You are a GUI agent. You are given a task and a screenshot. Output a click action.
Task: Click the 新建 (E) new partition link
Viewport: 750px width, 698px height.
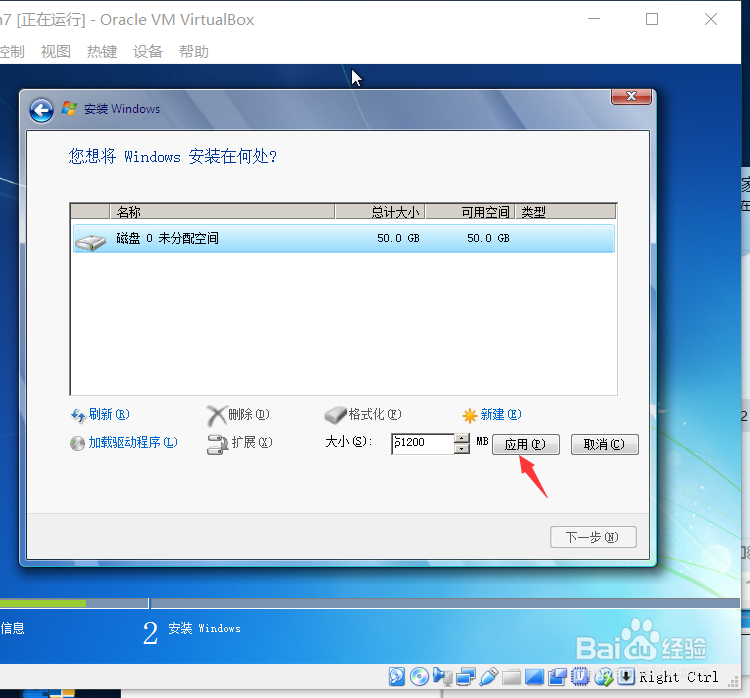492,414
